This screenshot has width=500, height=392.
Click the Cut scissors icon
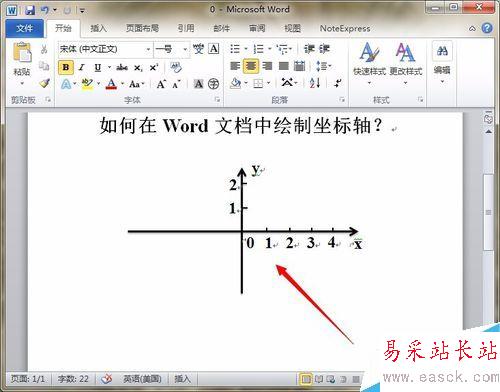coord(44,49)
